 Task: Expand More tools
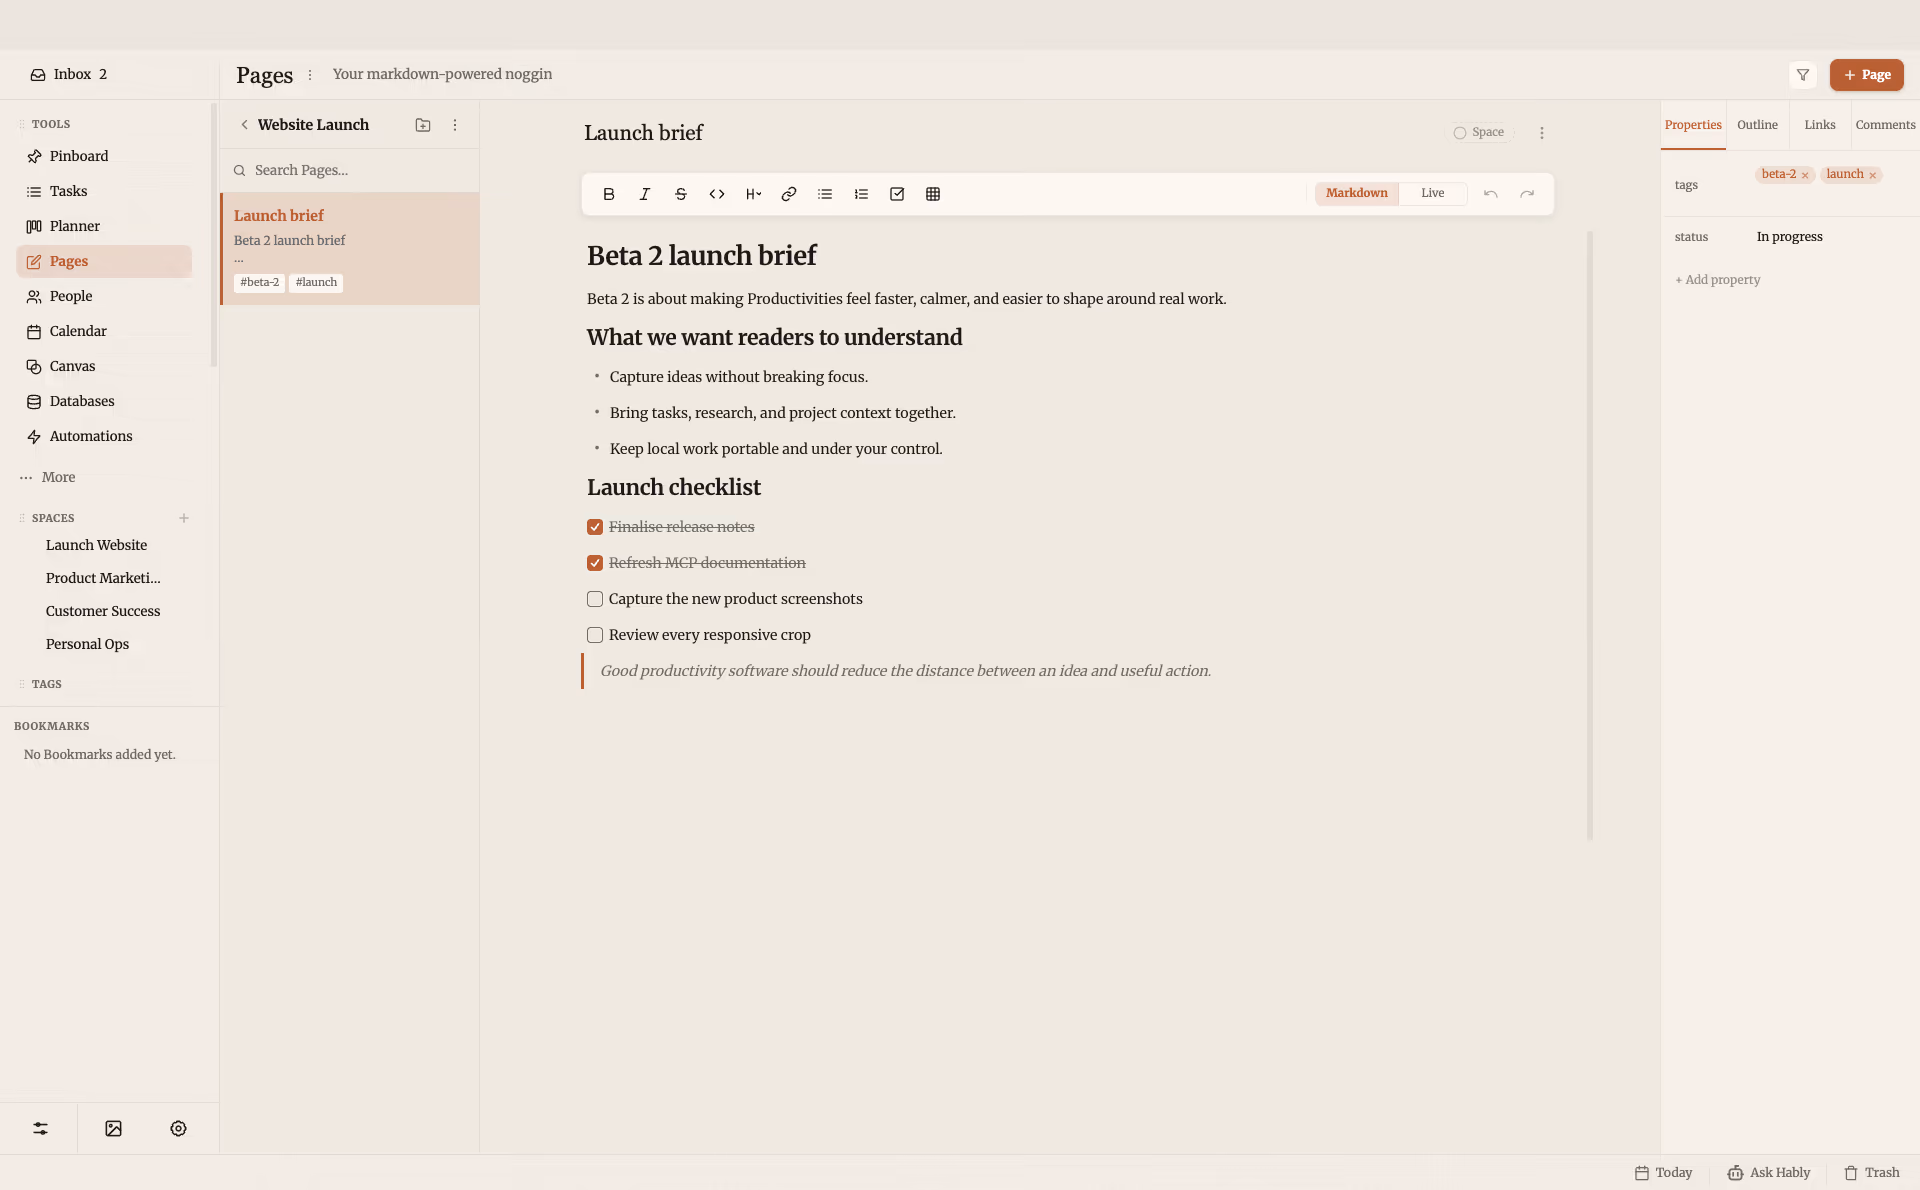click(x=48, y=477)
